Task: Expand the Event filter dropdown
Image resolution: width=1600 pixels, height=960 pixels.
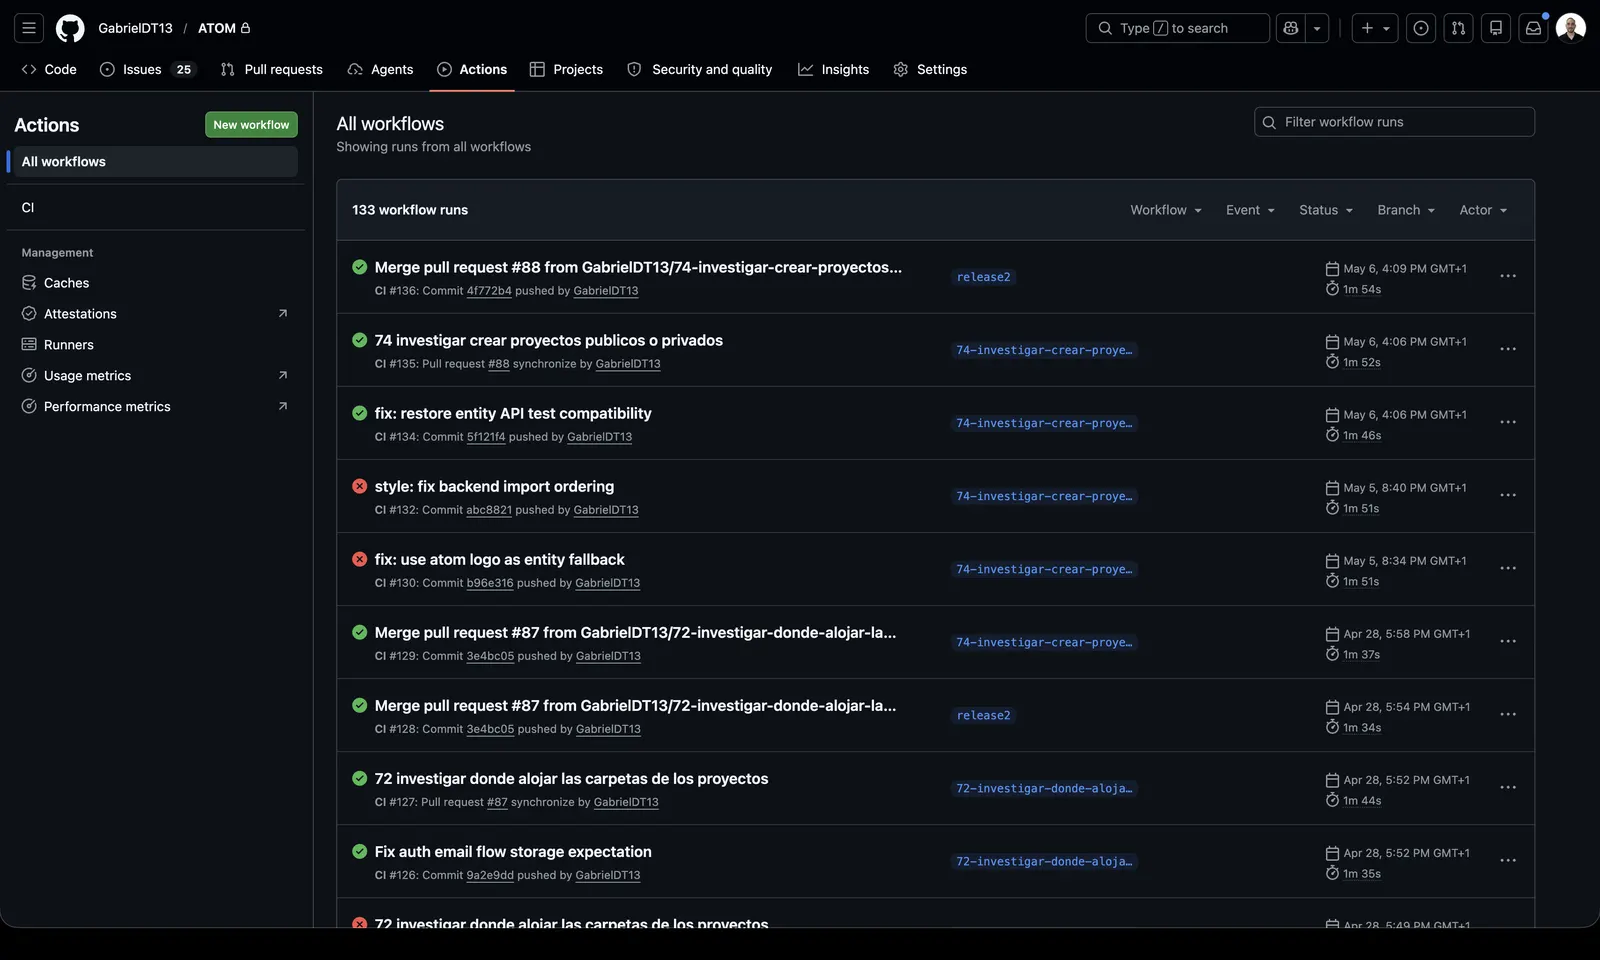Action: click(x=1250, y=210)
